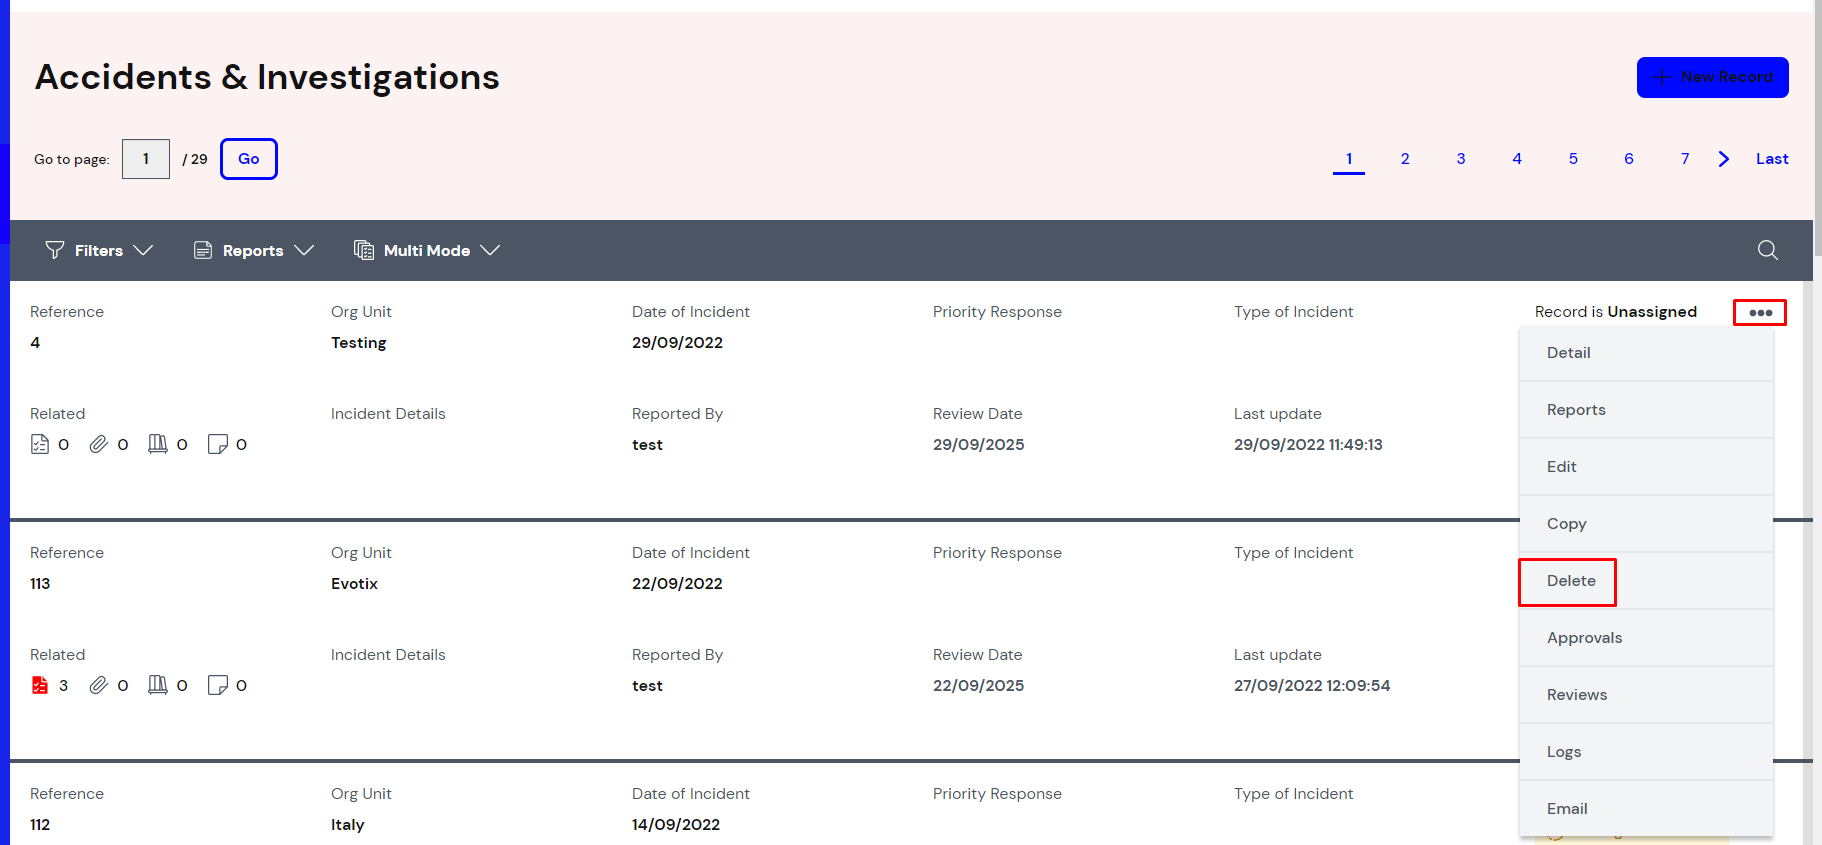
Task: Click the New Record button
Action: click(1712, 77)
